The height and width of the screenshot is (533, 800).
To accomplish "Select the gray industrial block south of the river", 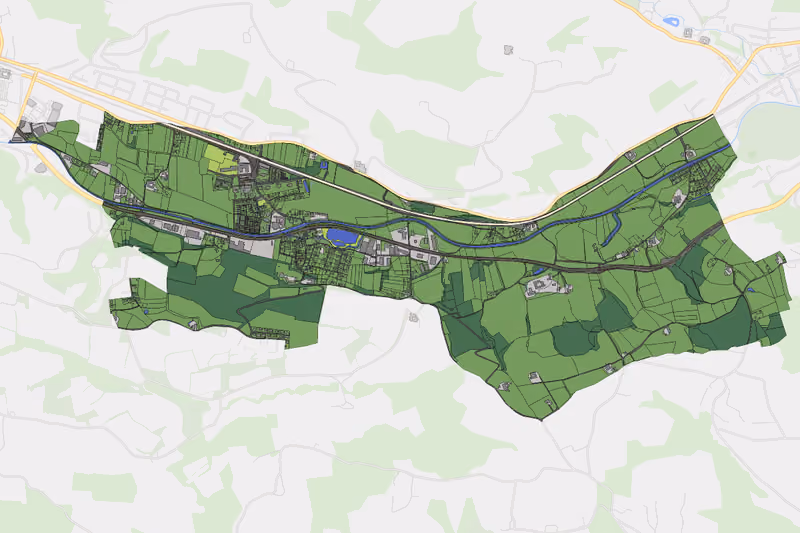I will (x=254, y=247).
